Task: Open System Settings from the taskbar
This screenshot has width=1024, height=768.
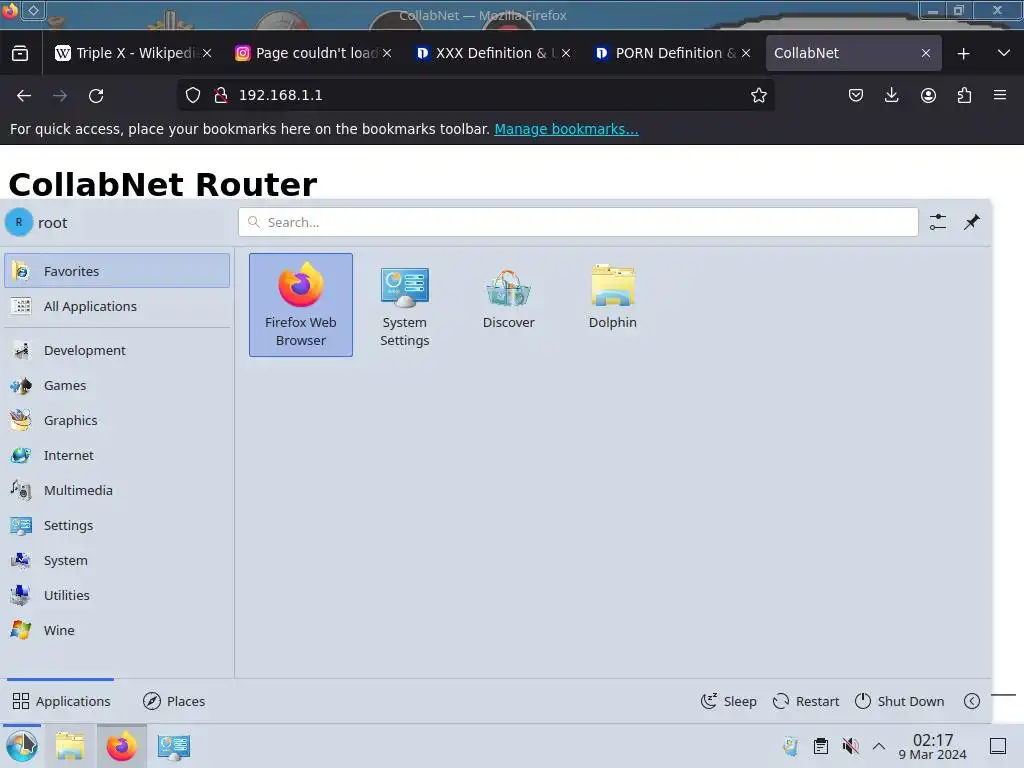Action: click(174, 746)
